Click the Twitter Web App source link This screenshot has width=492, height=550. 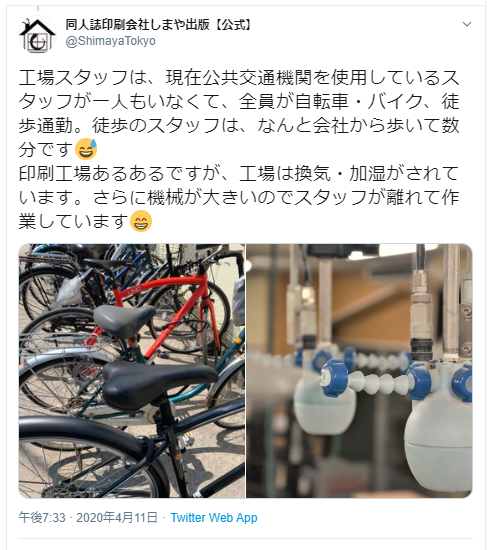(214, 518)
